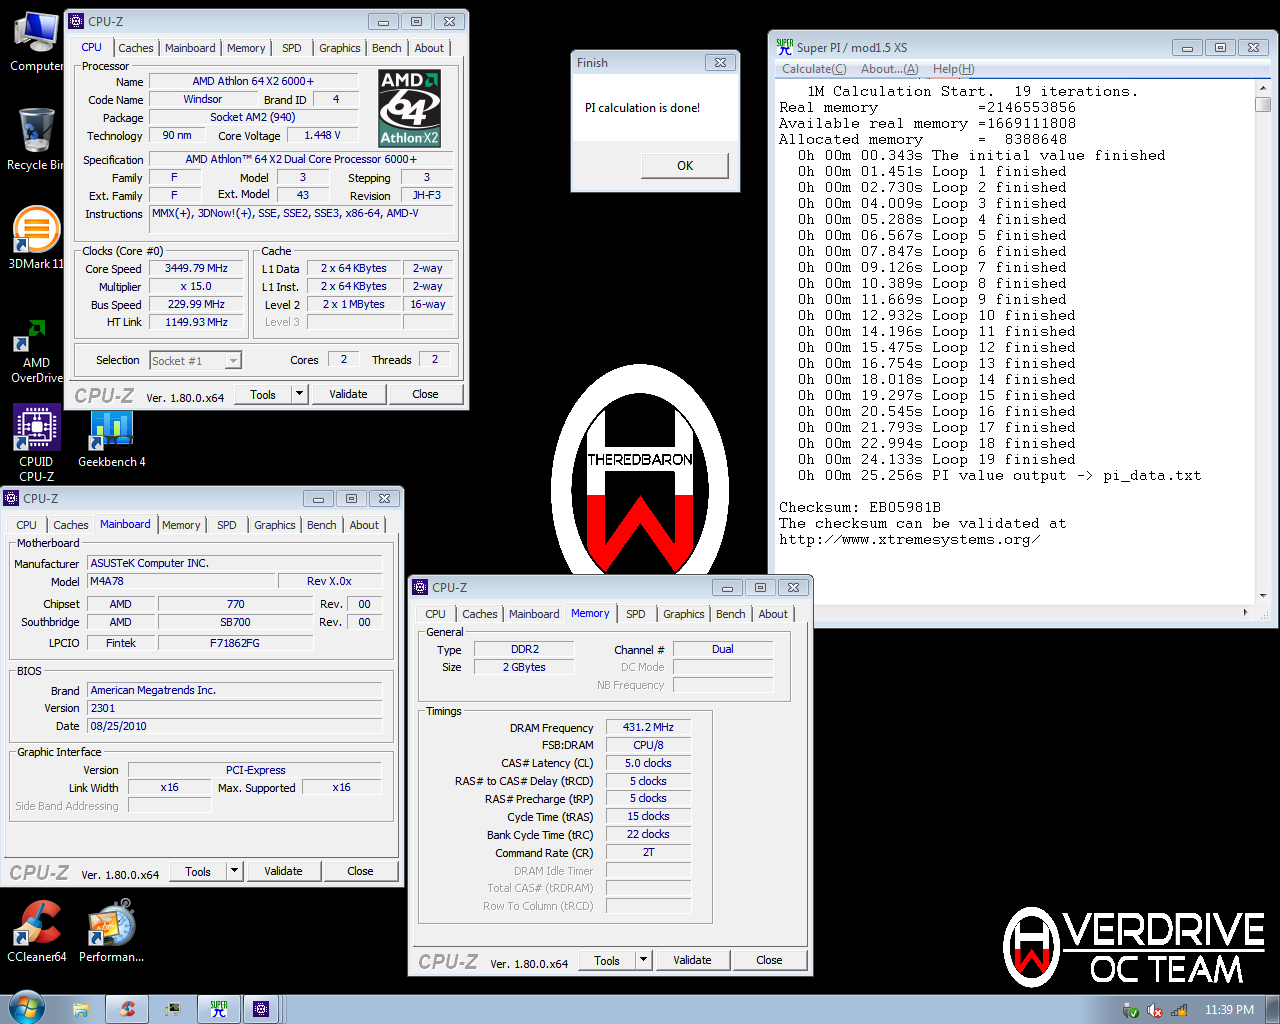
Task: Click the BIOS version 2301 field
Action: [235, 708]
